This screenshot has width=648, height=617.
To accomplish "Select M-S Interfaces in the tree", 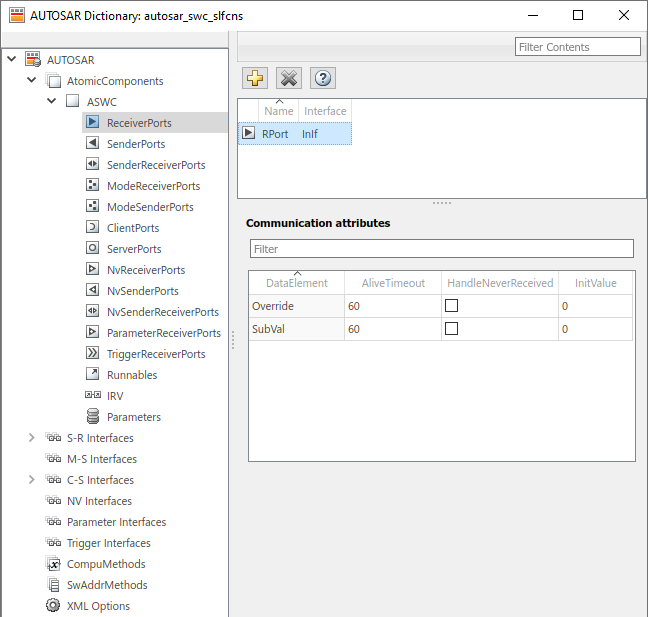I will click(x=102, y=459).
